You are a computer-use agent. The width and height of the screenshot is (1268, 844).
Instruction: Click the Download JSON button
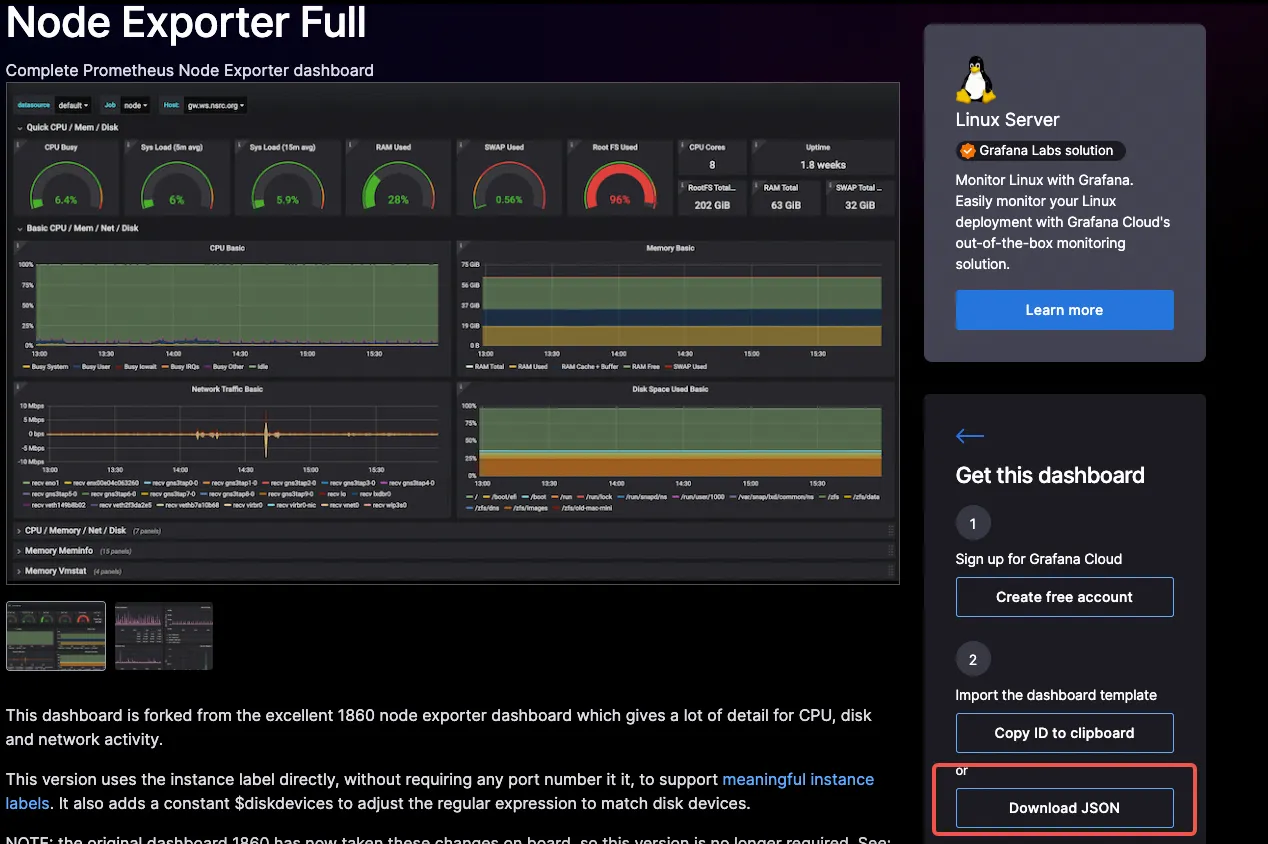click(1064, 808)
